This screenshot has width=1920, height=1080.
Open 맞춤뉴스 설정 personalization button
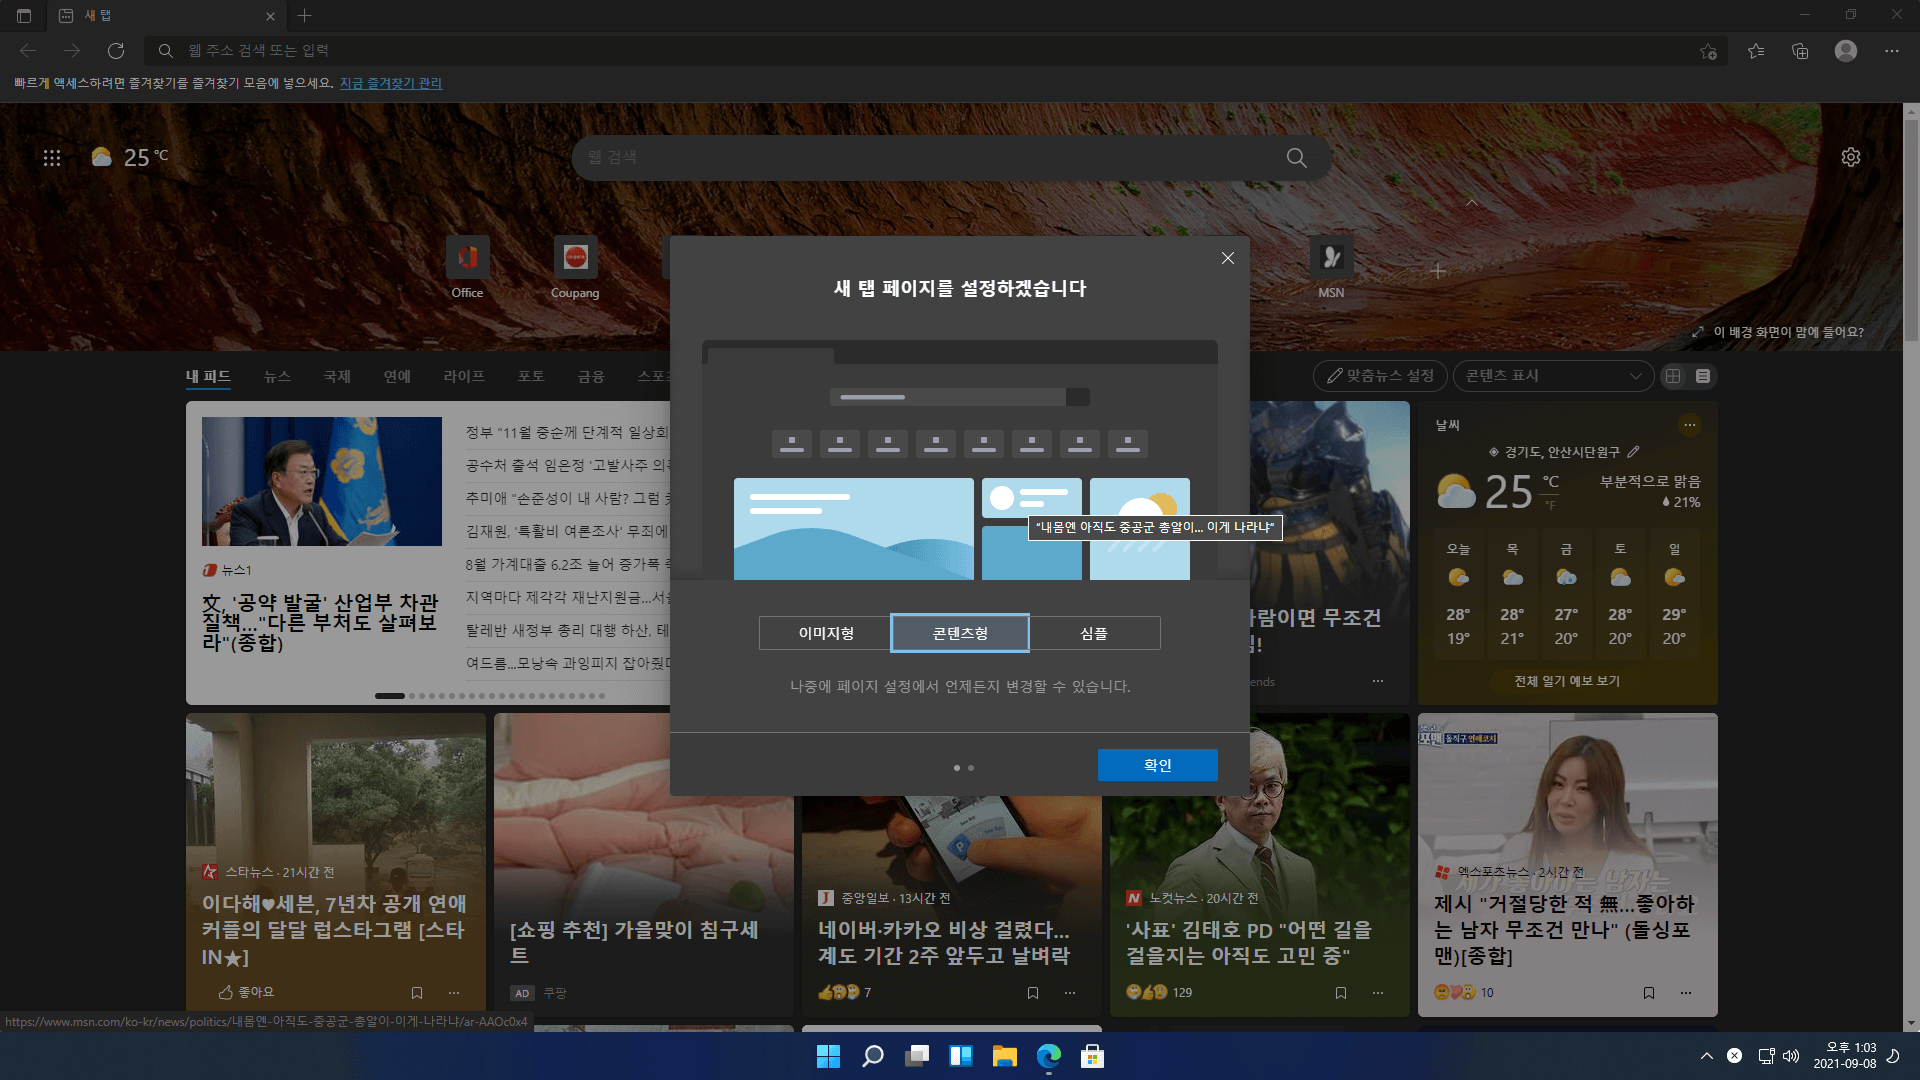(1380, 376)
